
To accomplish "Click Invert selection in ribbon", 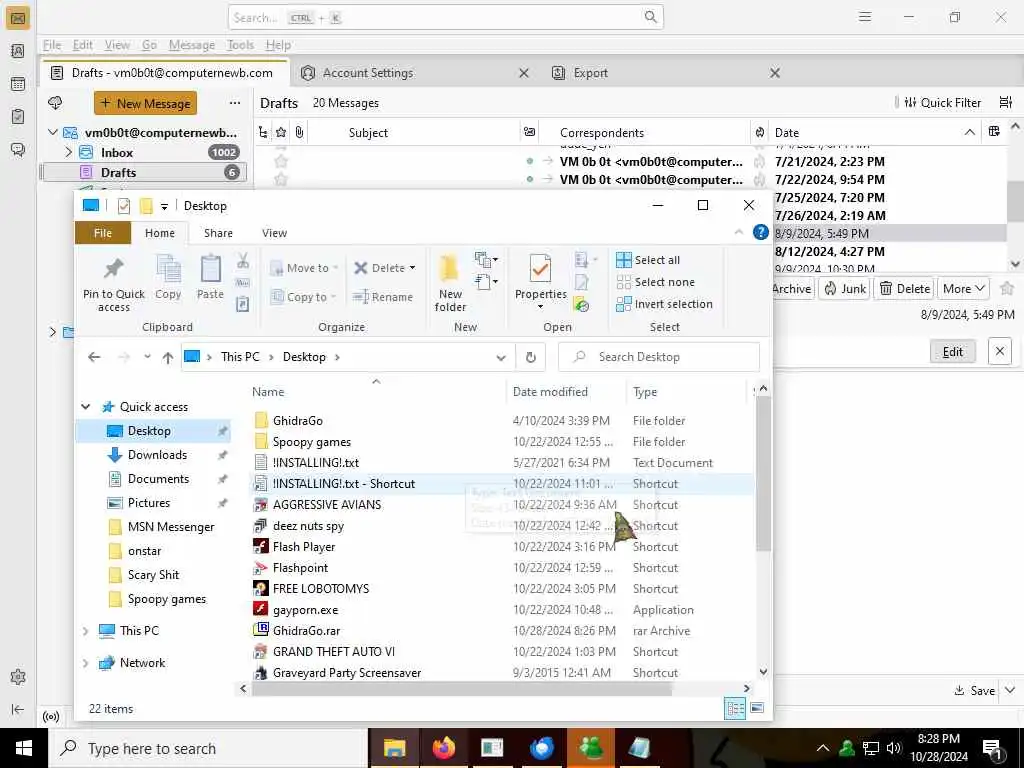I will pos(664,304).
